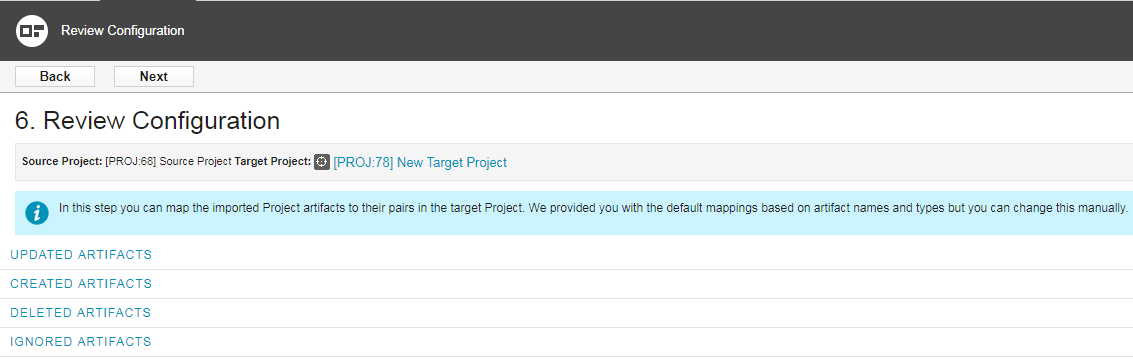Expand the Created Artifacts section
Viewport: 1133px width, 360px height.
[81, 284]
